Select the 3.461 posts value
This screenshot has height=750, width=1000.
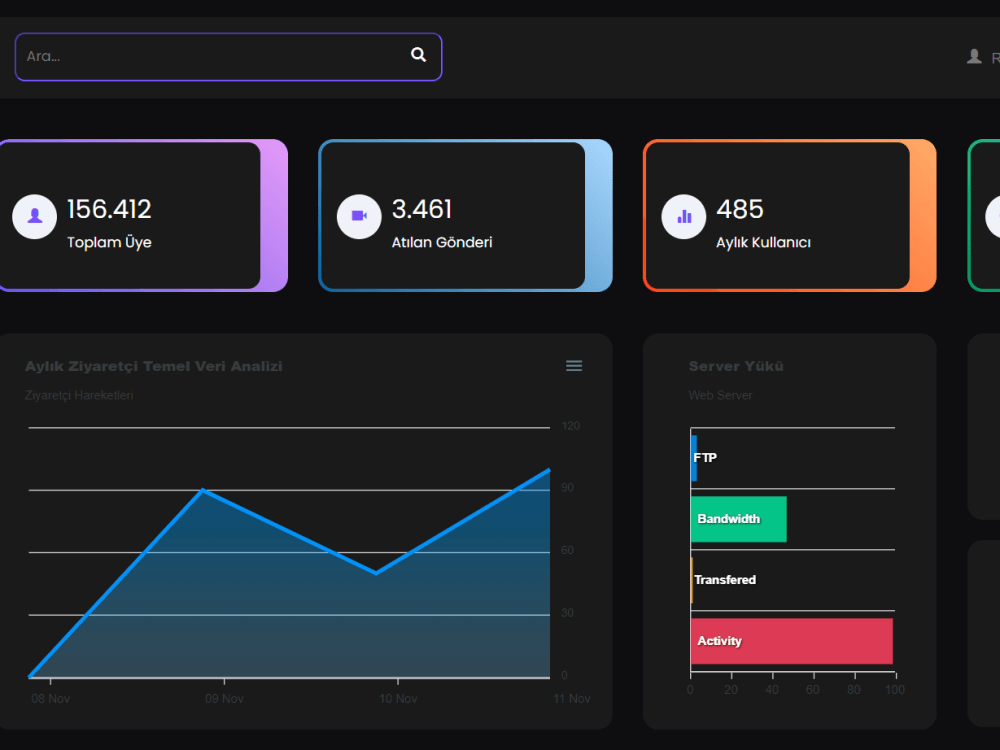pos(422,209)
